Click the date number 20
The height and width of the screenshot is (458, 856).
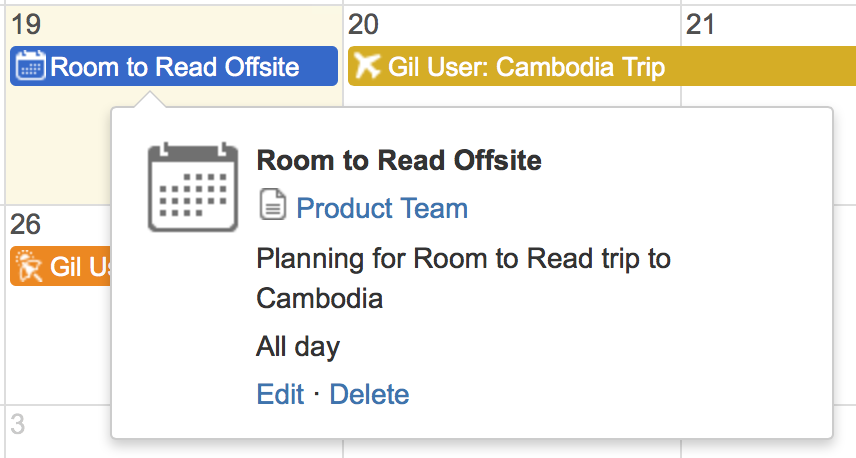364,24
